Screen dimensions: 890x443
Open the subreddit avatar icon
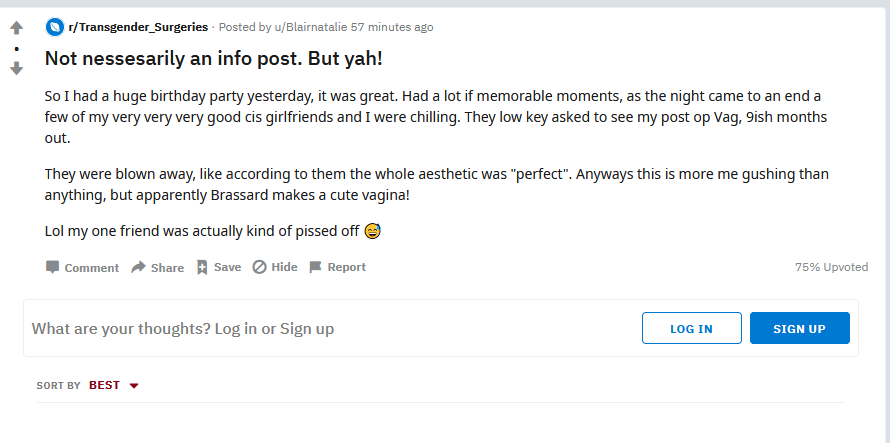click(54, 27)
